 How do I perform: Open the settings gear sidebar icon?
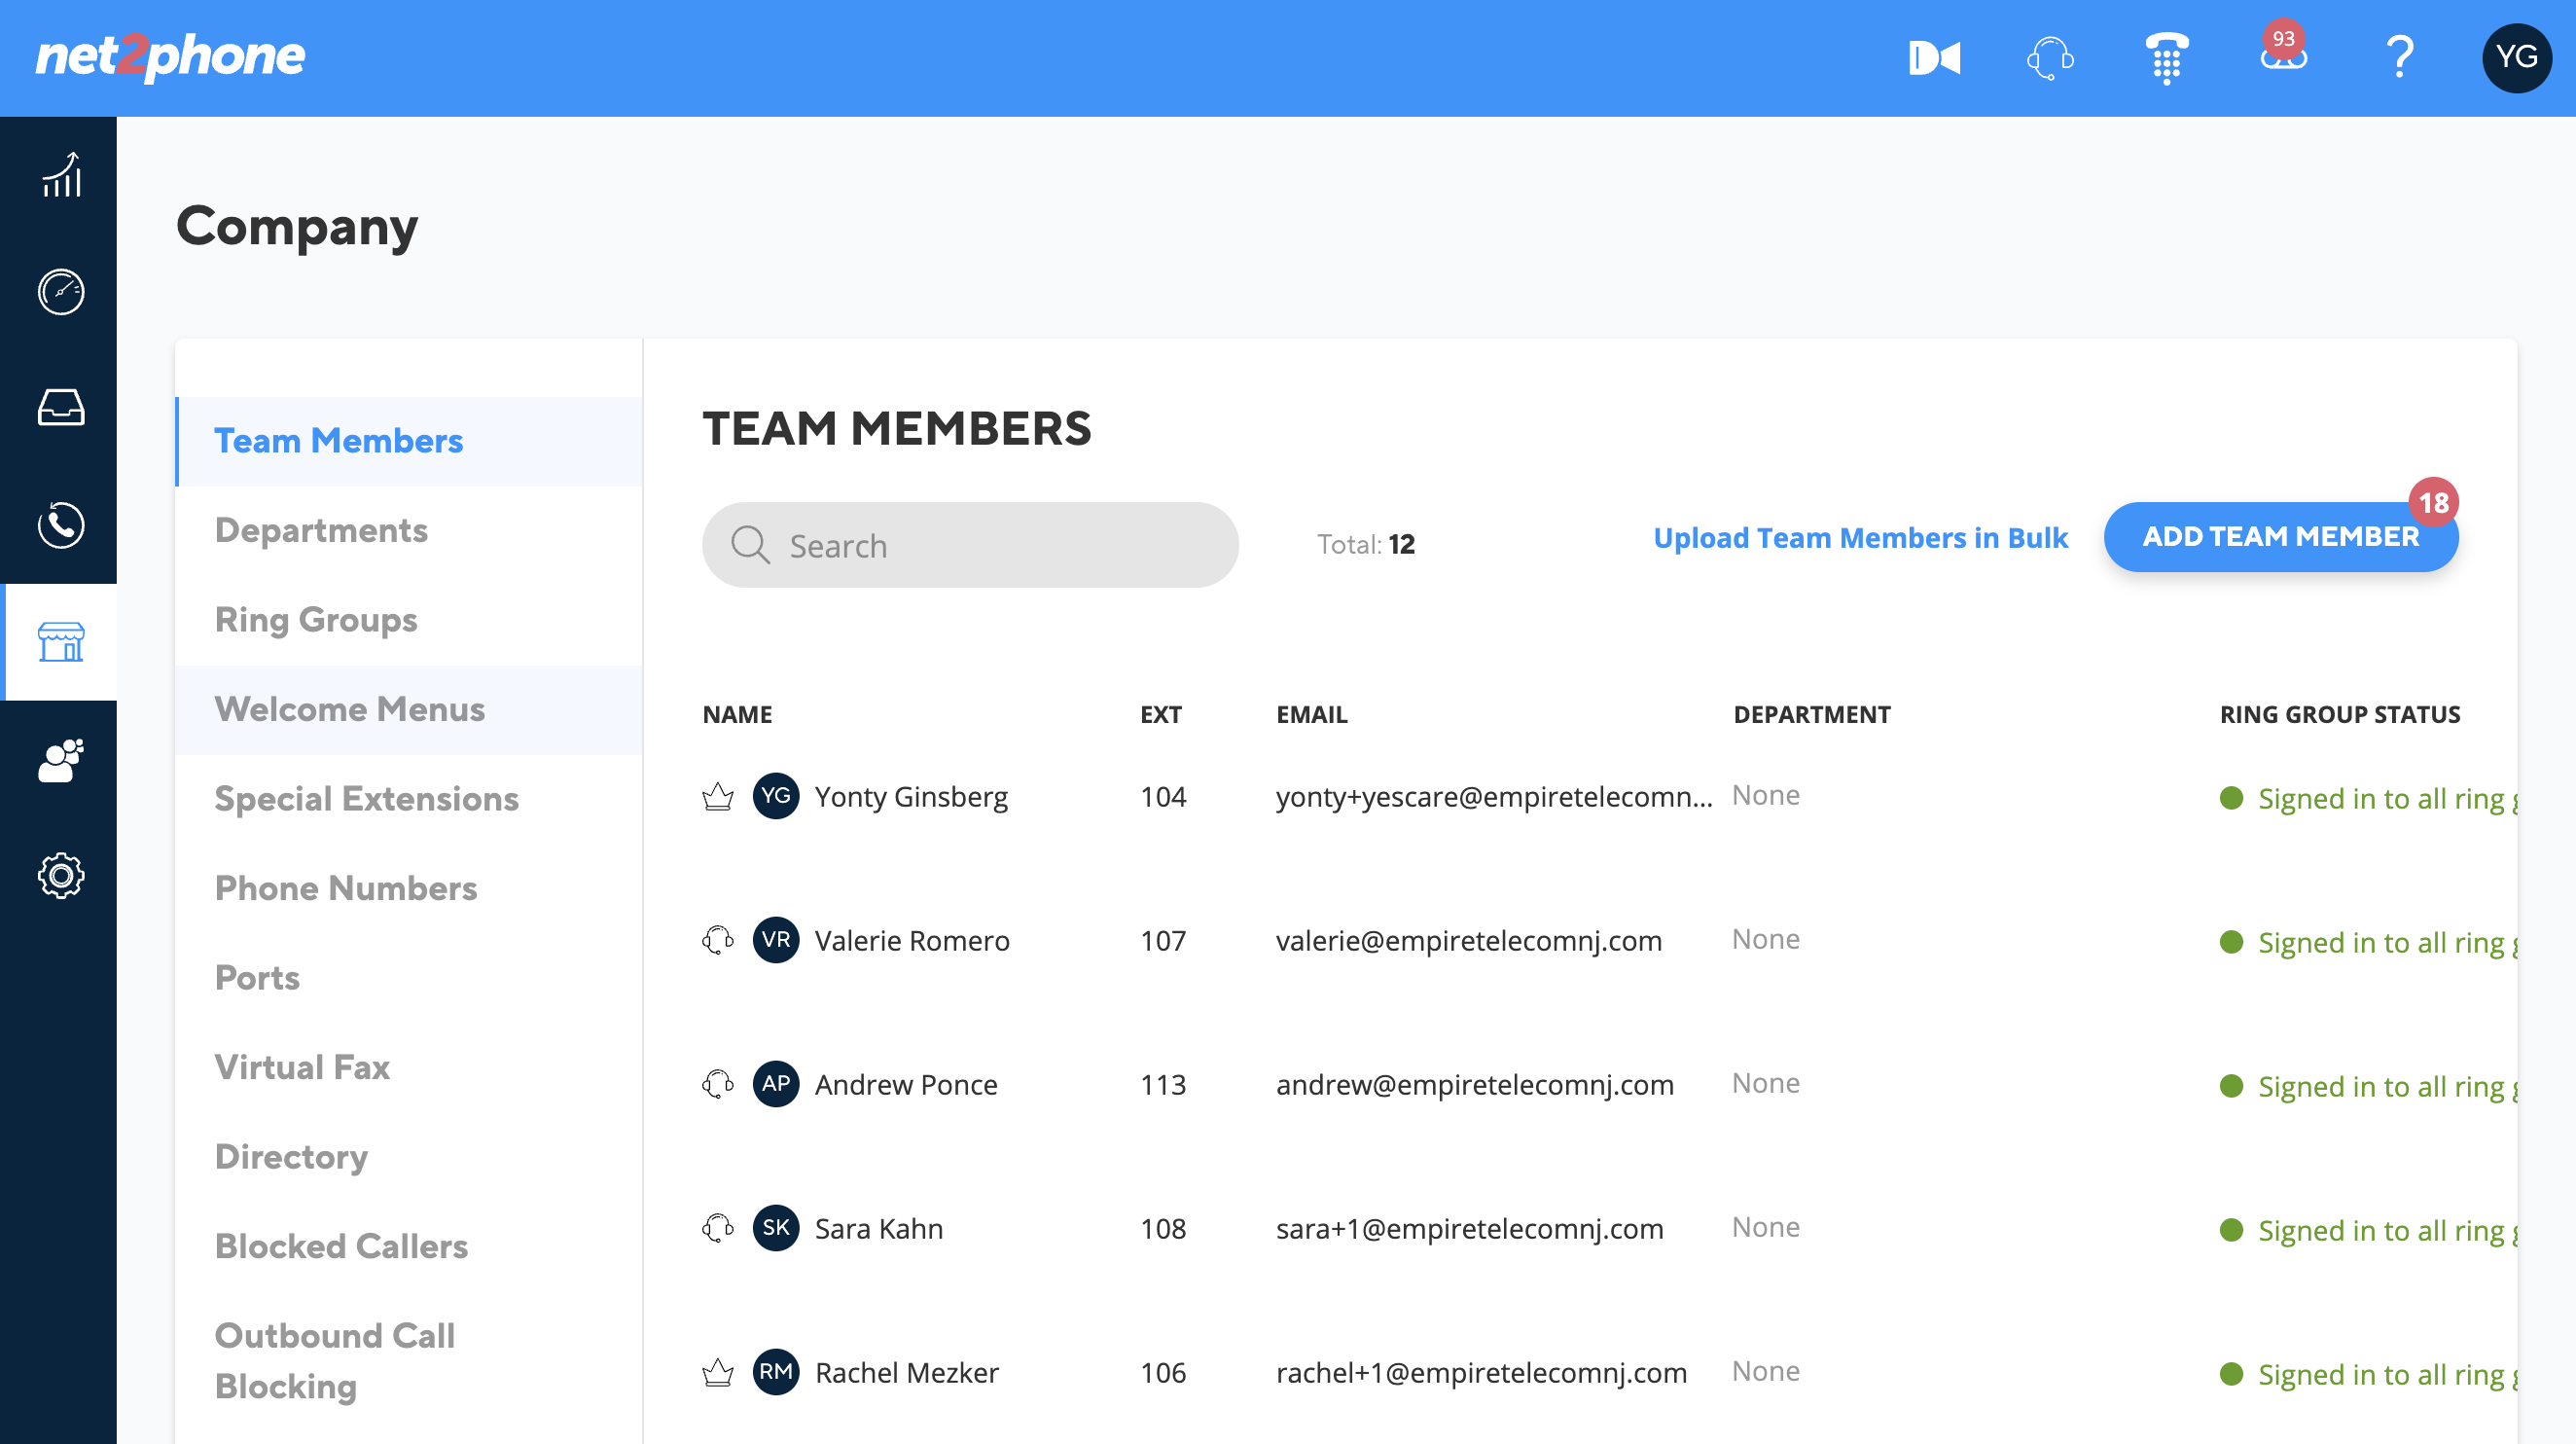(x=61, y=876)
